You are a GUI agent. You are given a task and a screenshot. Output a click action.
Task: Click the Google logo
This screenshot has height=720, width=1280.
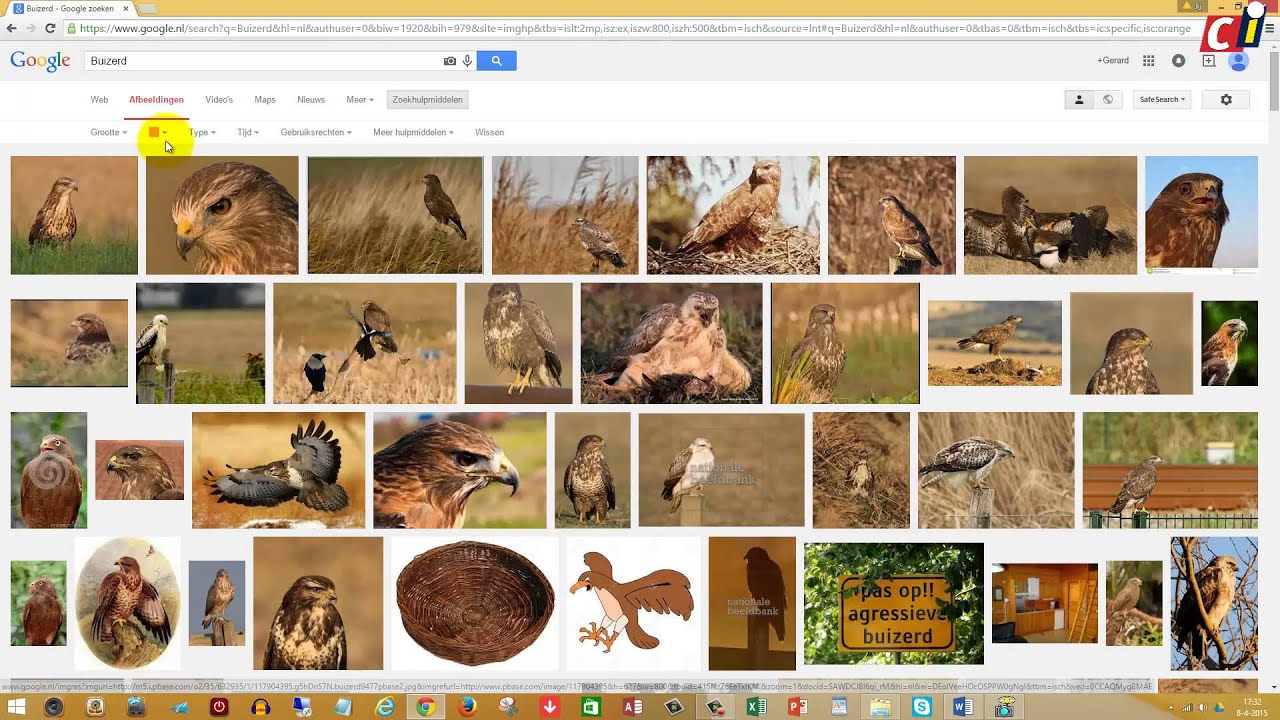[40, 61]
